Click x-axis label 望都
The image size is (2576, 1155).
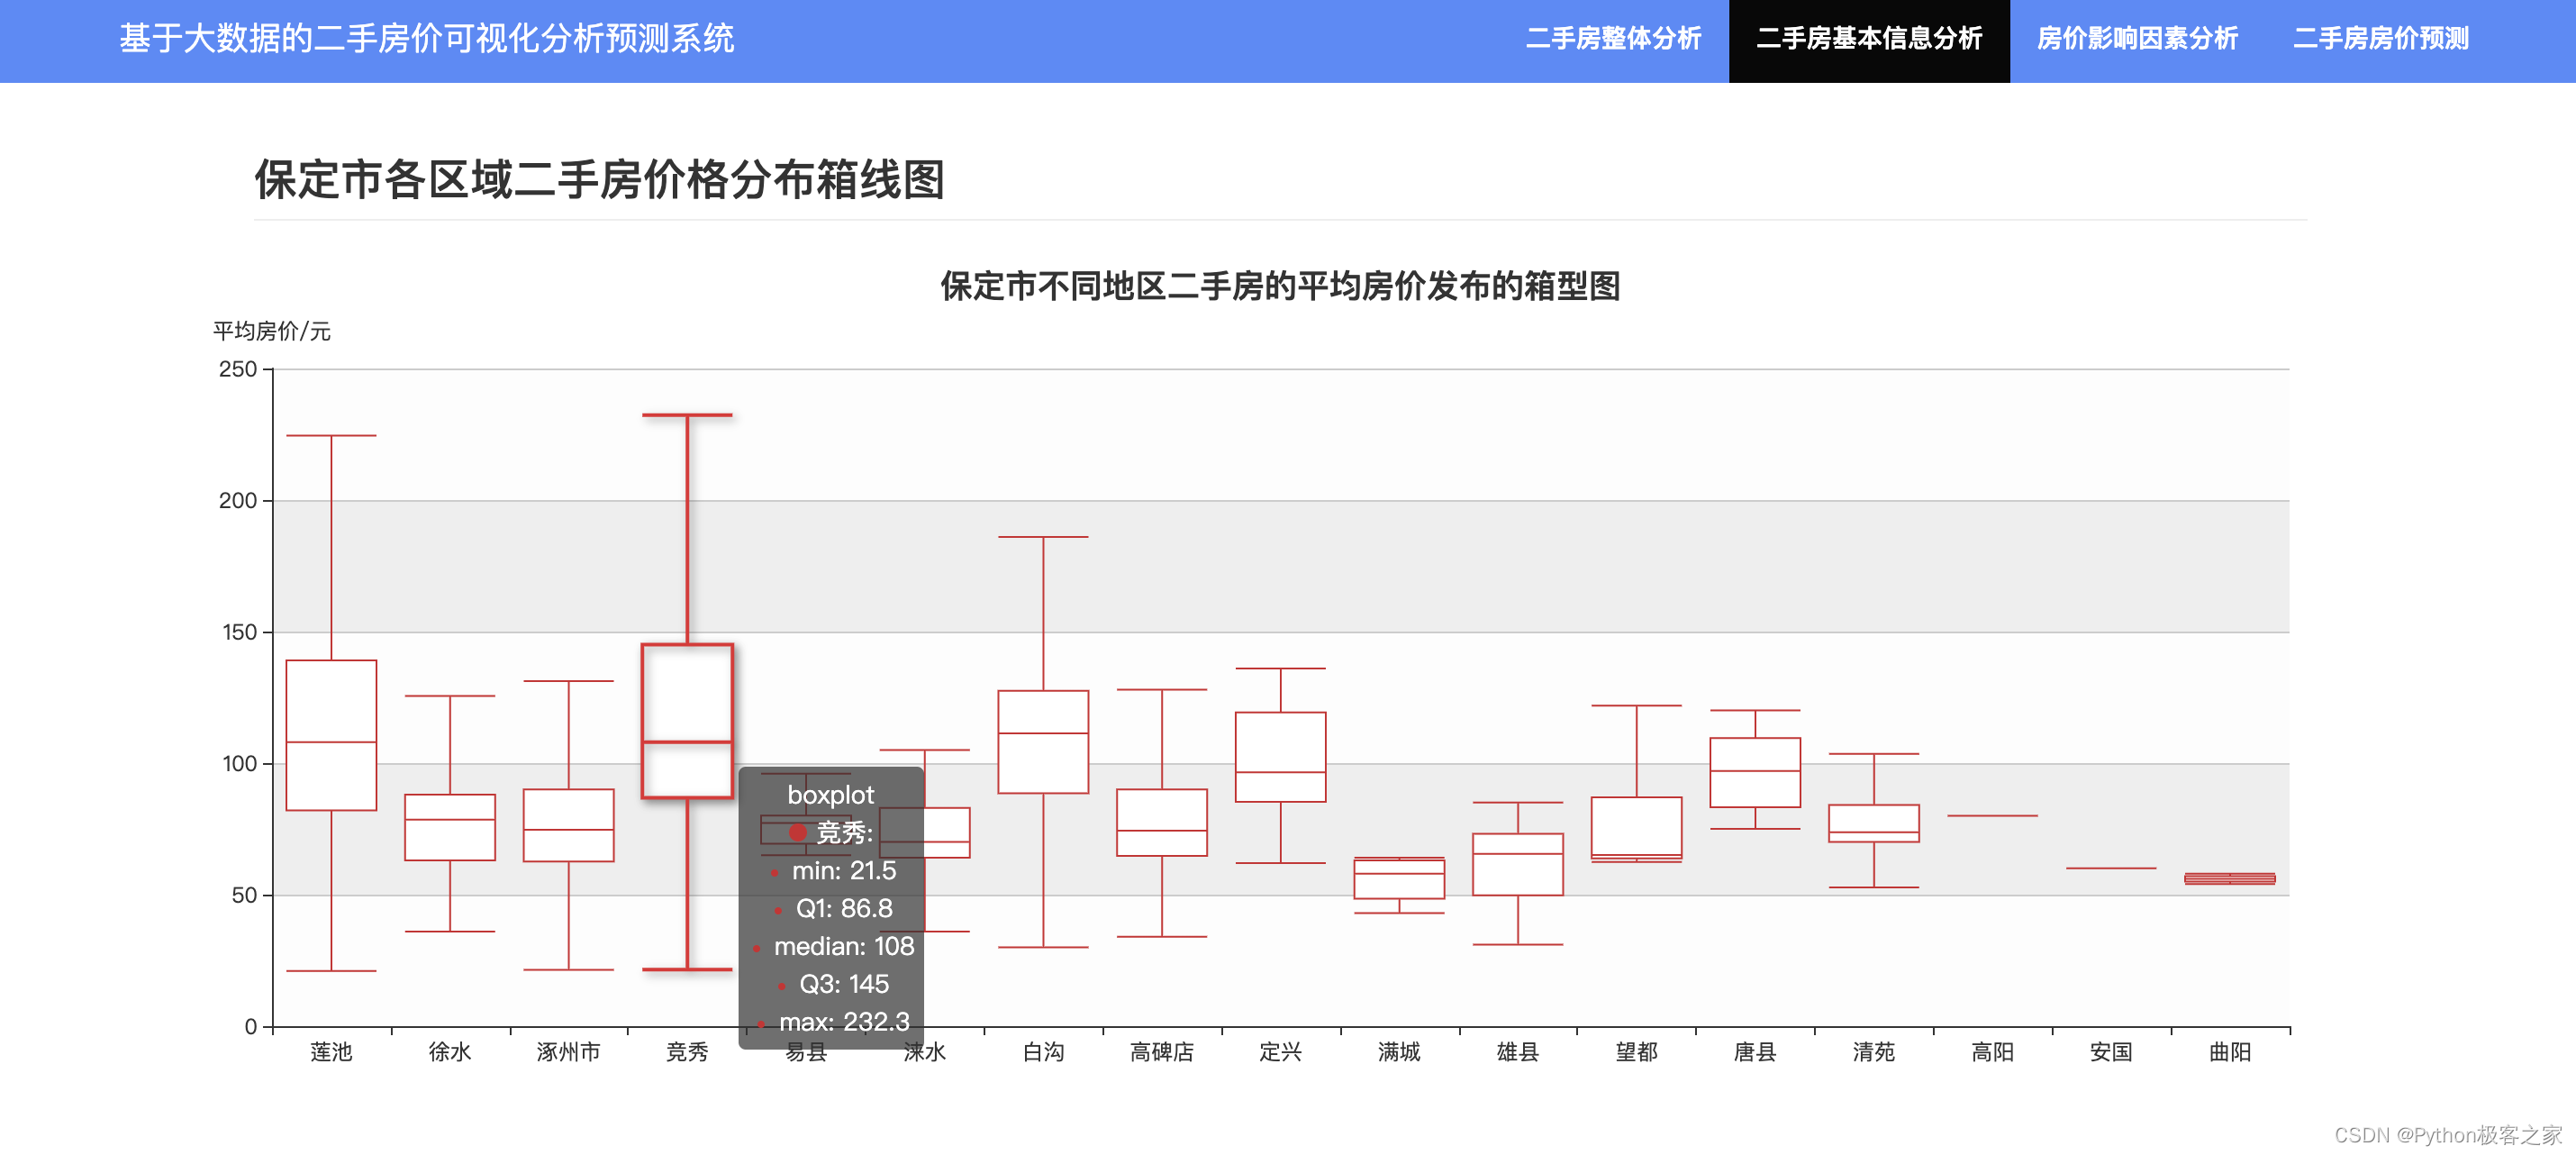1636,1052
